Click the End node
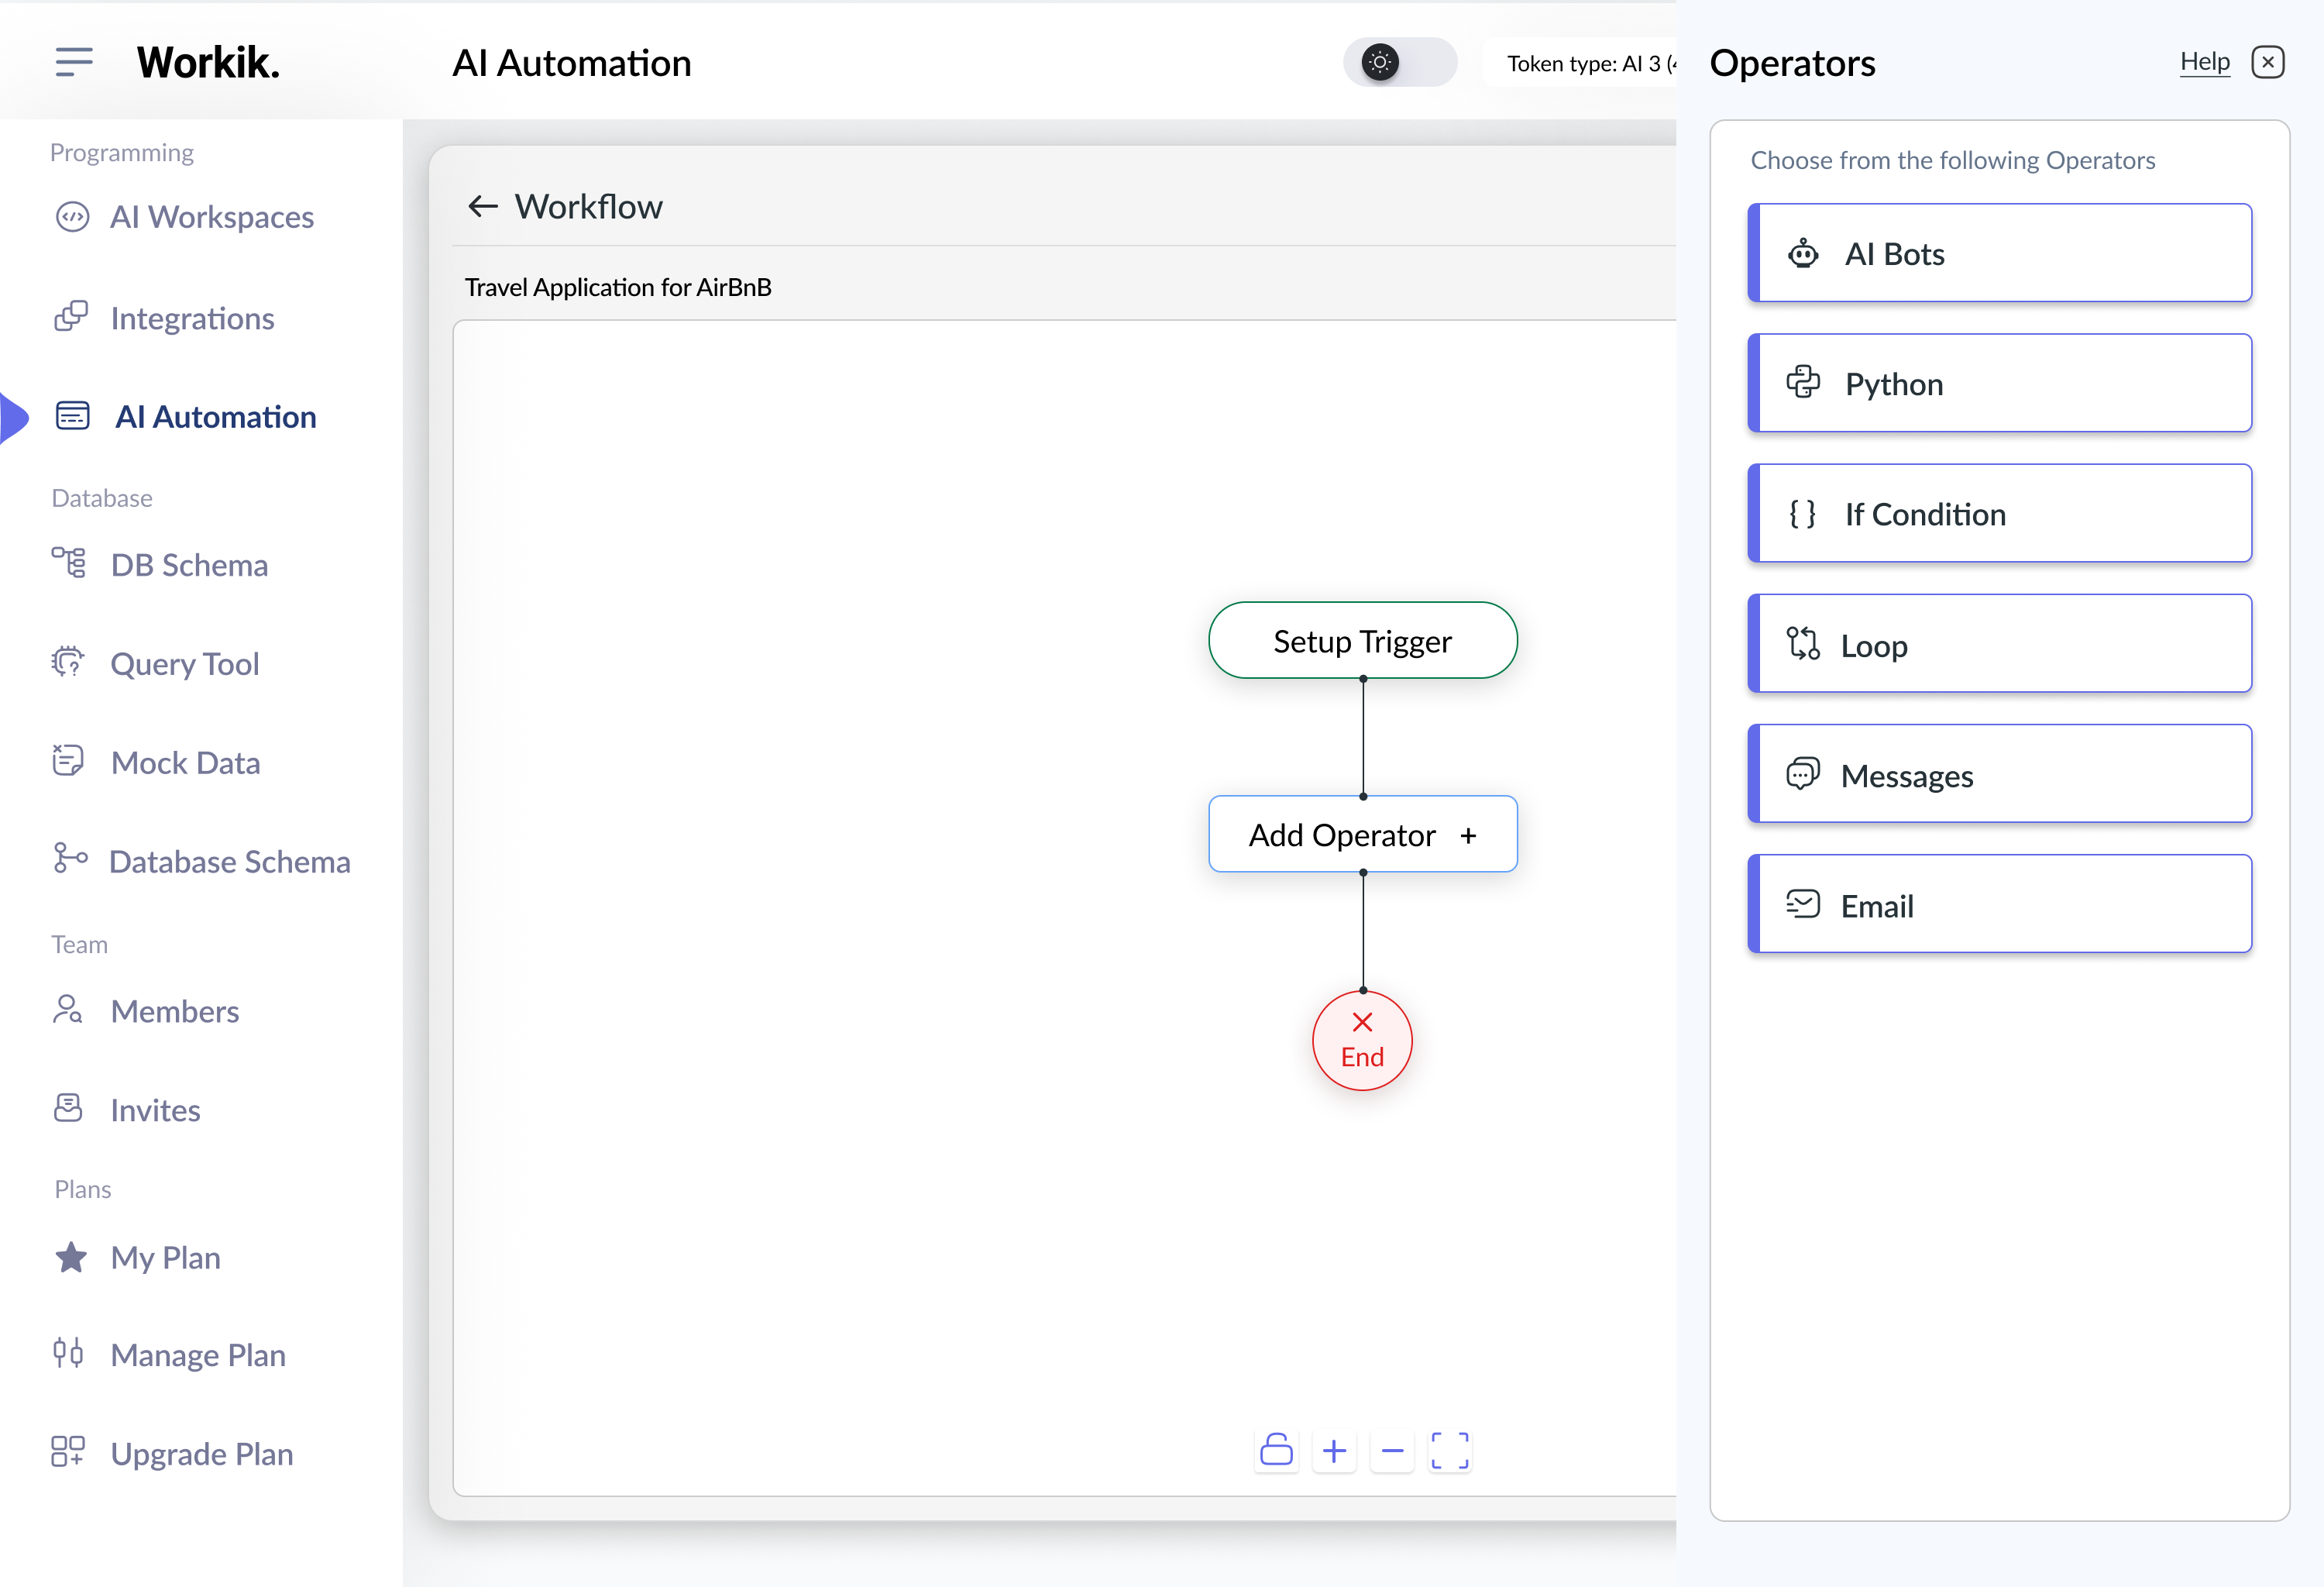This screenshot has height=1587, width=2324. [1362, 1040]
